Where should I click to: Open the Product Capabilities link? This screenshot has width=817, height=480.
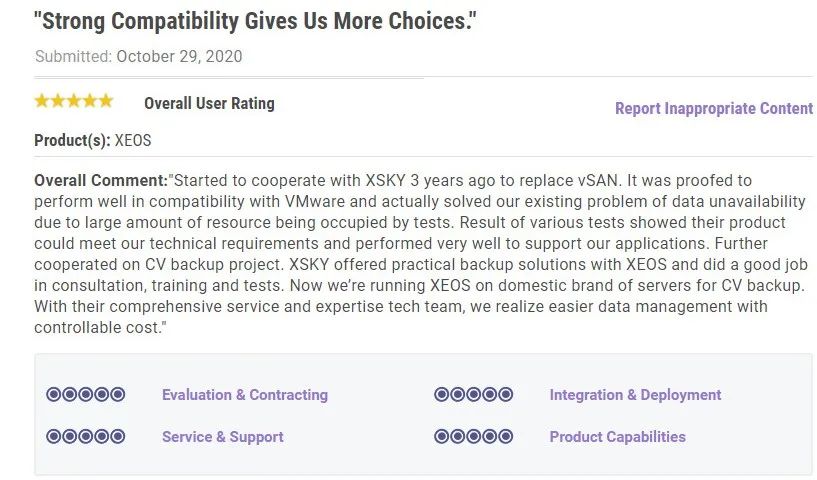[617, 437]
